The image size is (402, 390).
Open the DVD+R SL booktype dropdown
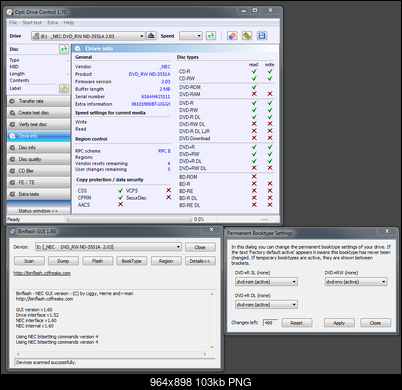266,282
